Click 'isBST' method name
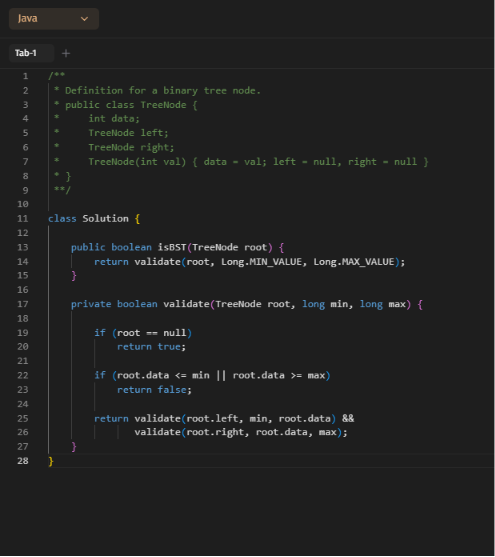This screenshot has width=495, height=557. [x=172, y=247]
